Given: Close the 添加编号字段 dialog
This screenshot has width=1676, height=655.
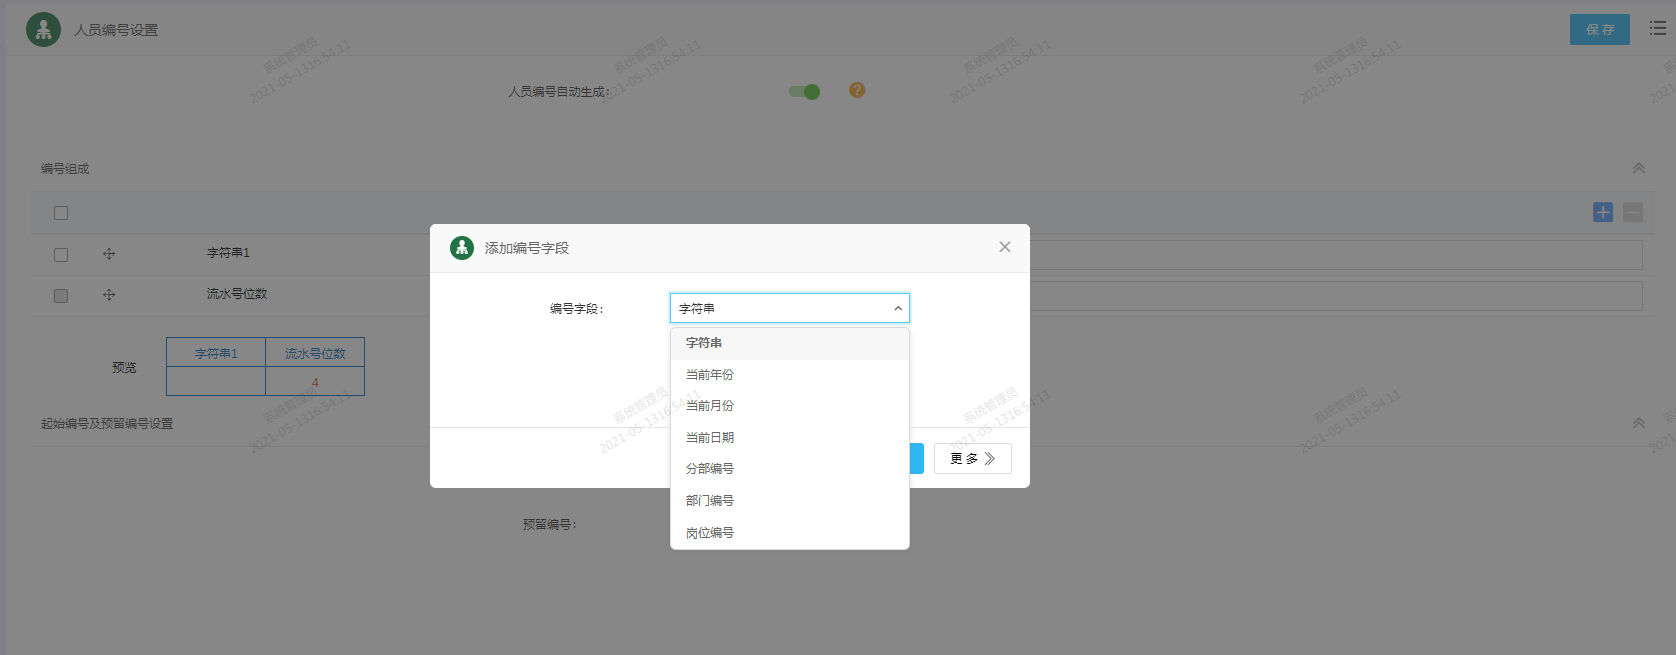Looking at the screenshot, I should (x=1005, y=247).
